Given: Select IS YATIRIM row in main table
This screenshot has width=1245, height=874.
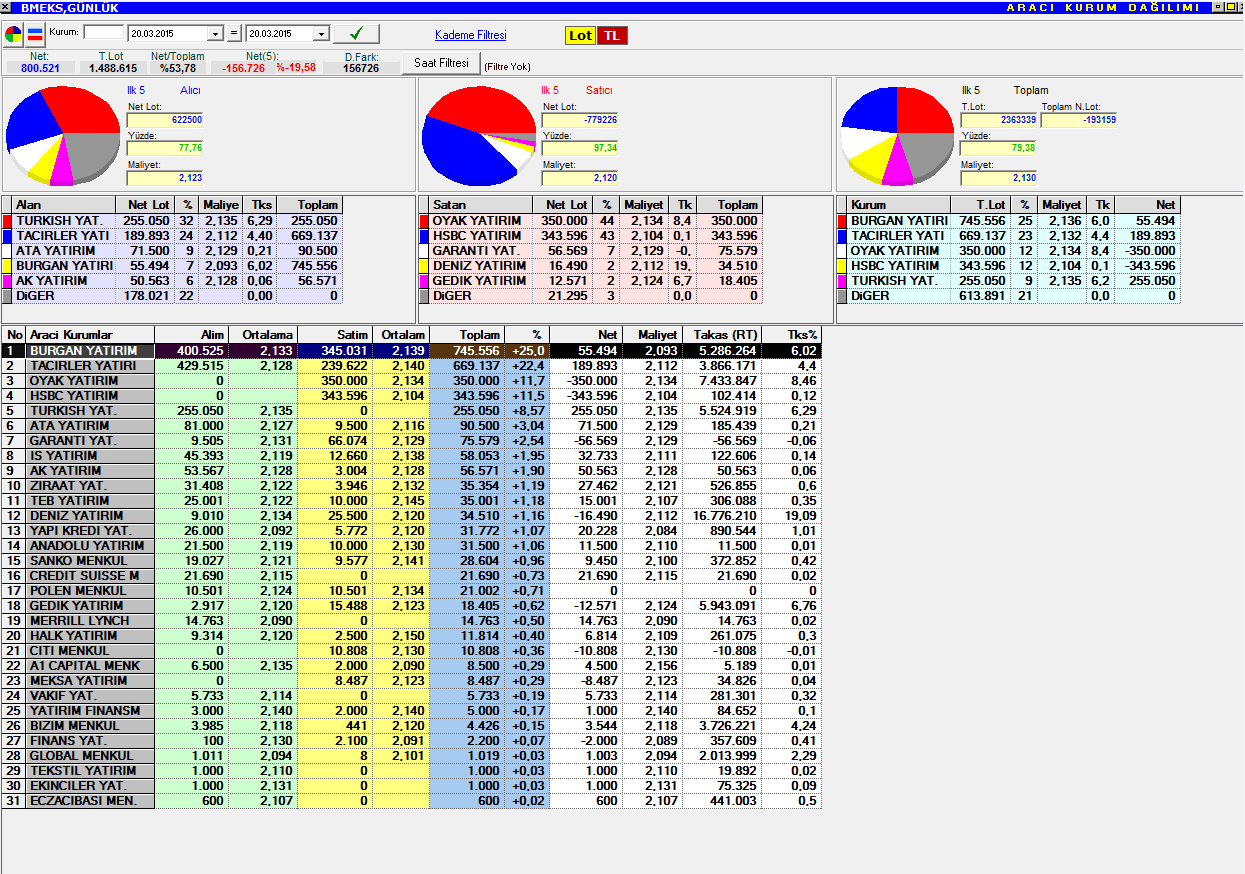Looking at the screenshot, I should click(x=412, y=456).
